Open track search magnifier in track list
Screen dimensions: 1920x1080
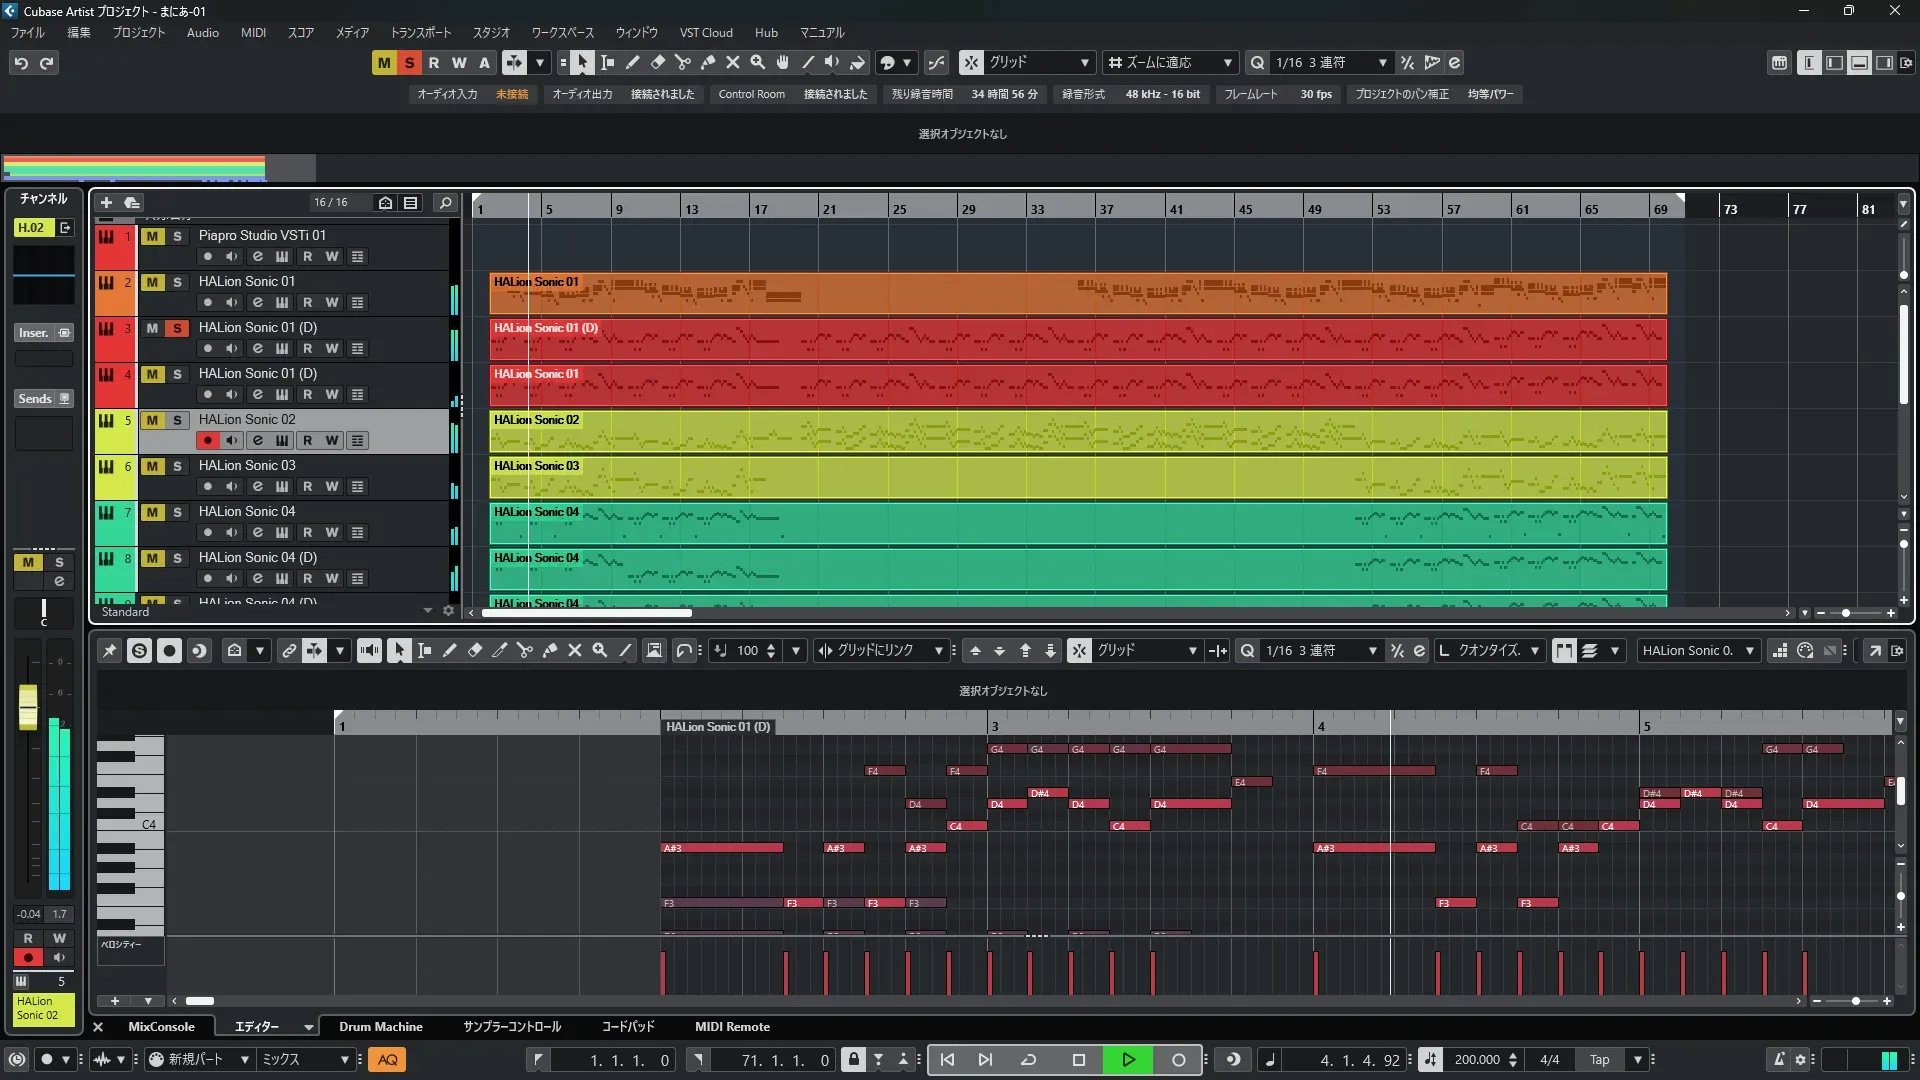(446, 202)
